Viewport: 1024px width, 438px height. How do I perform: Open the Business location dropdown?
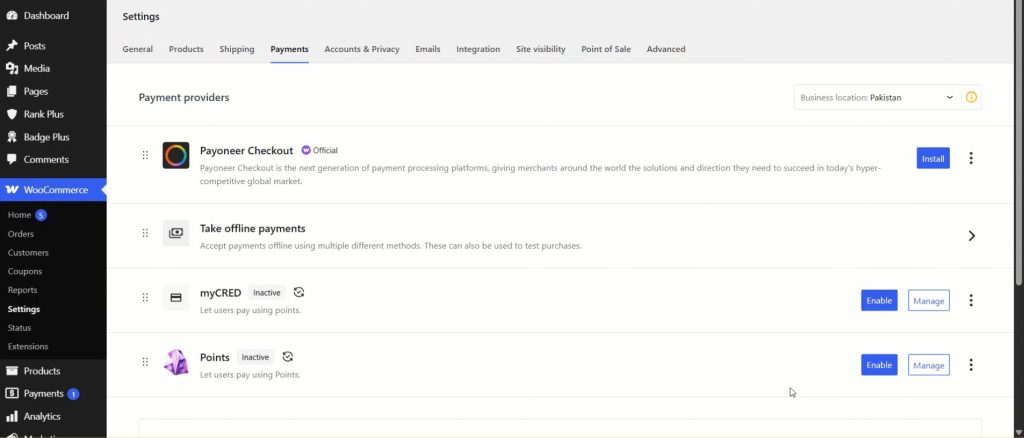pyautogui.click(x=877, y=97)
